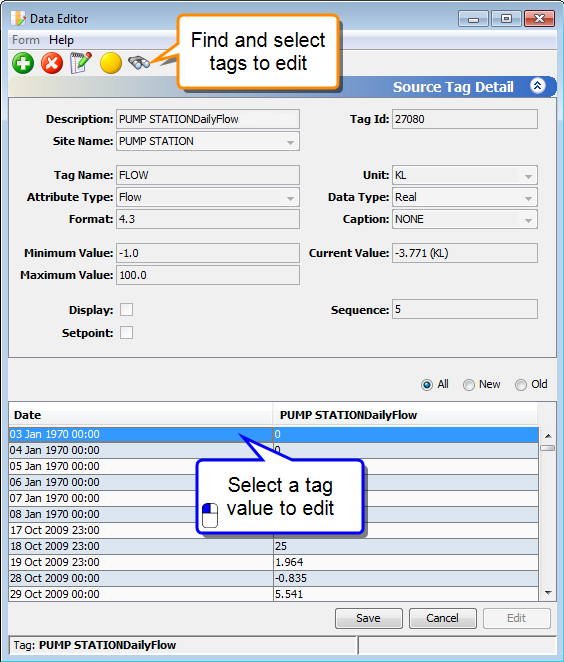564x662 pixels.
Task: Click the Data Editor title bar icon
Action: pyautogui.click(x=18, y=19)
